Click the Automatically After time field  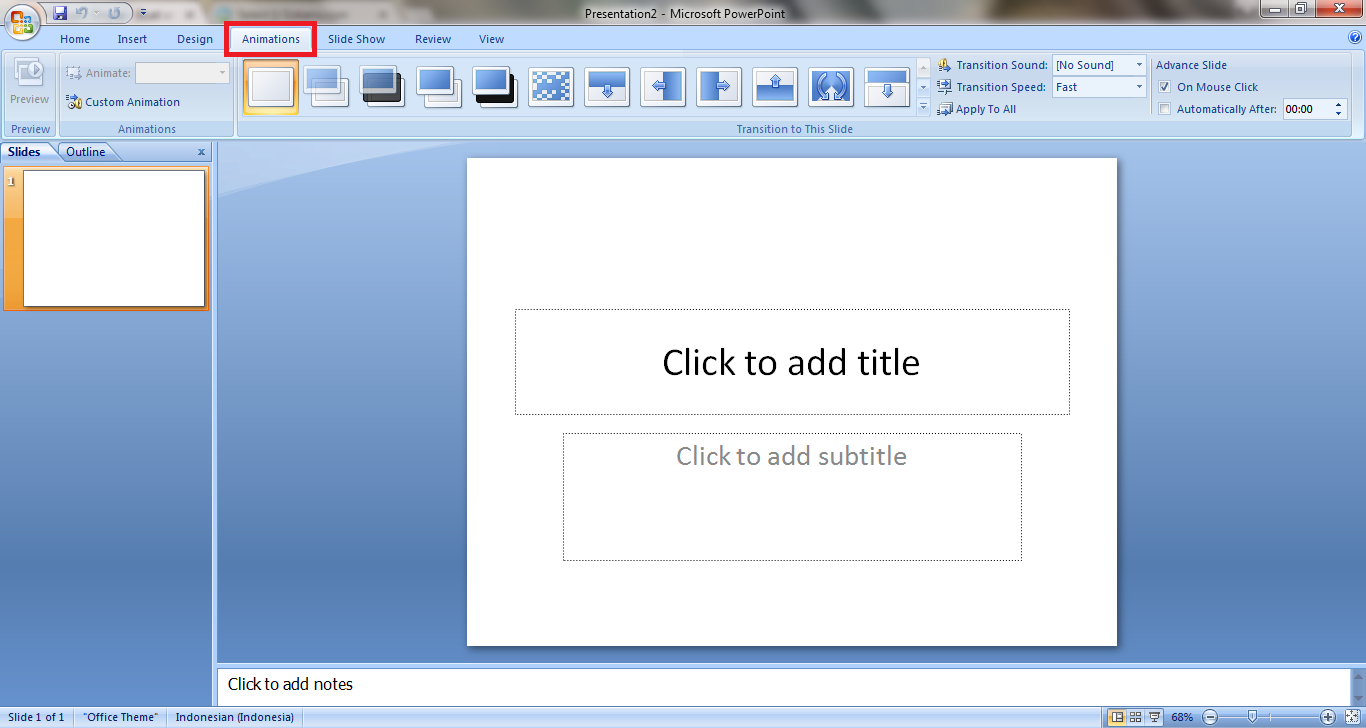(x=1308, y=109)
